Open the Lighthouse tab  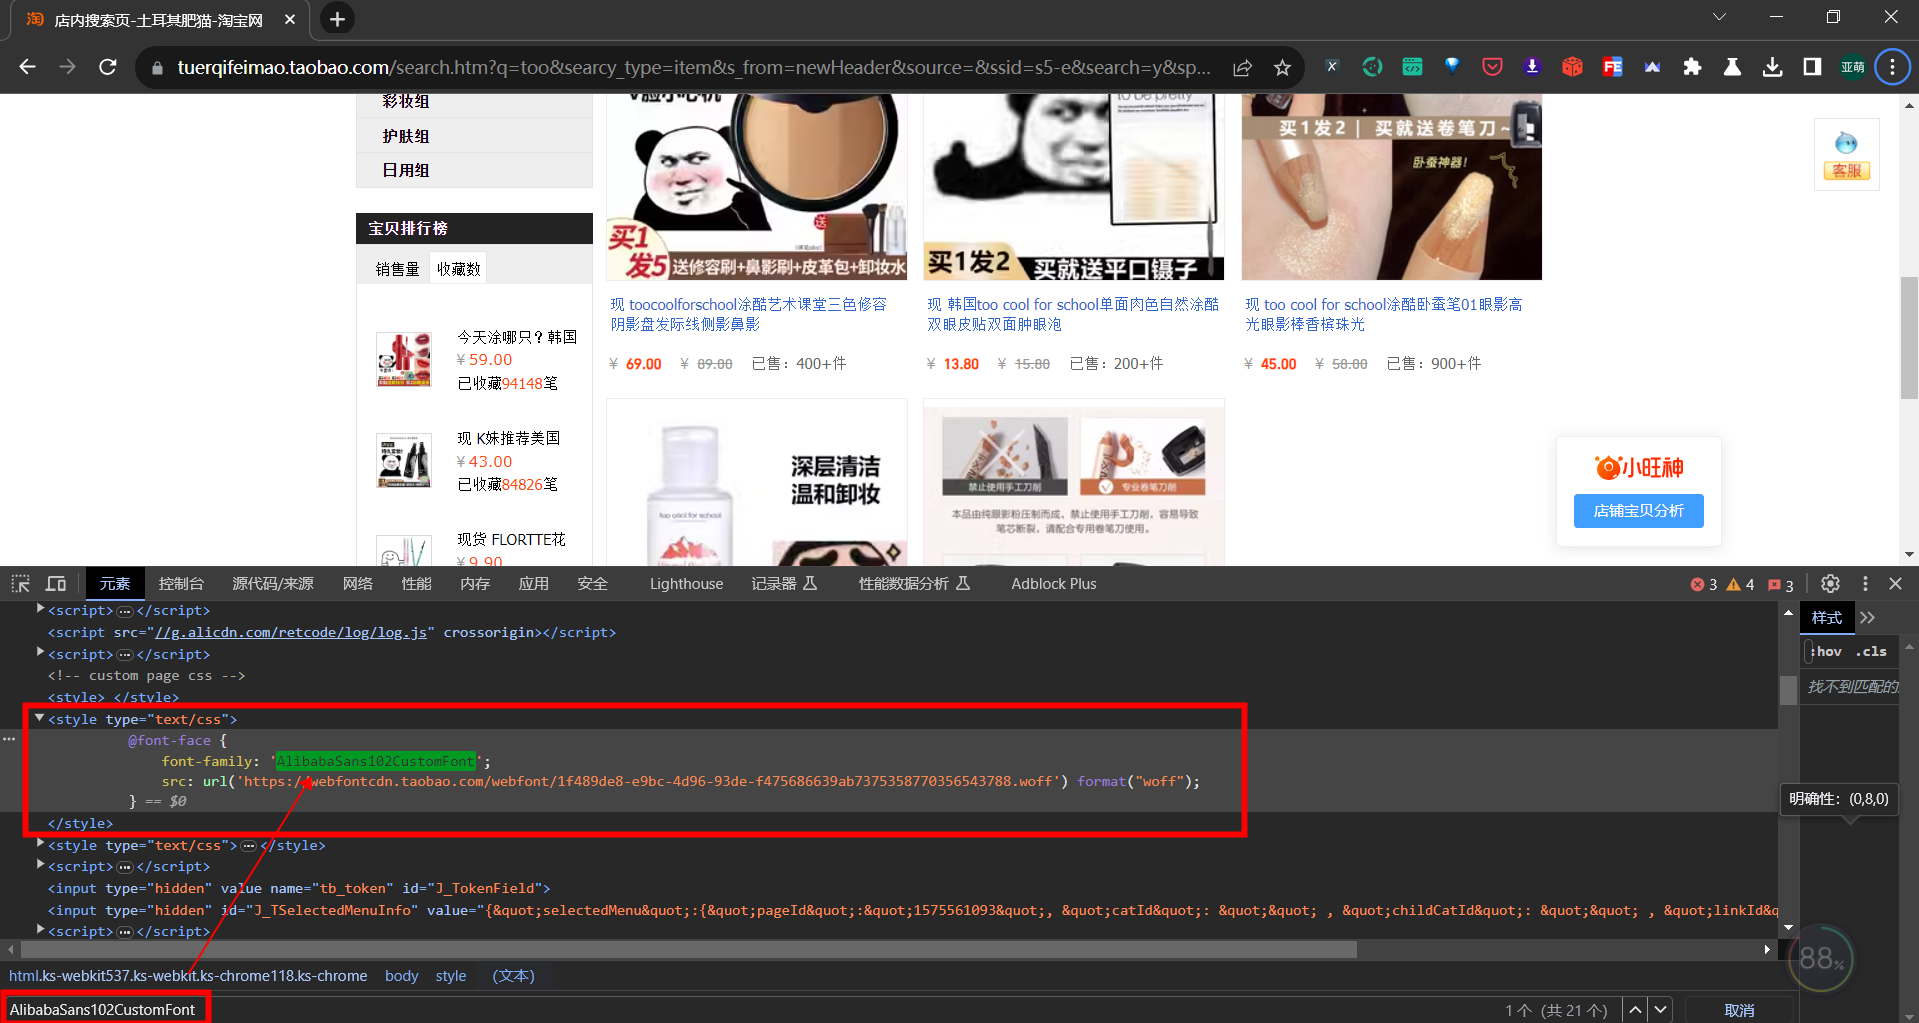[686, 584]
